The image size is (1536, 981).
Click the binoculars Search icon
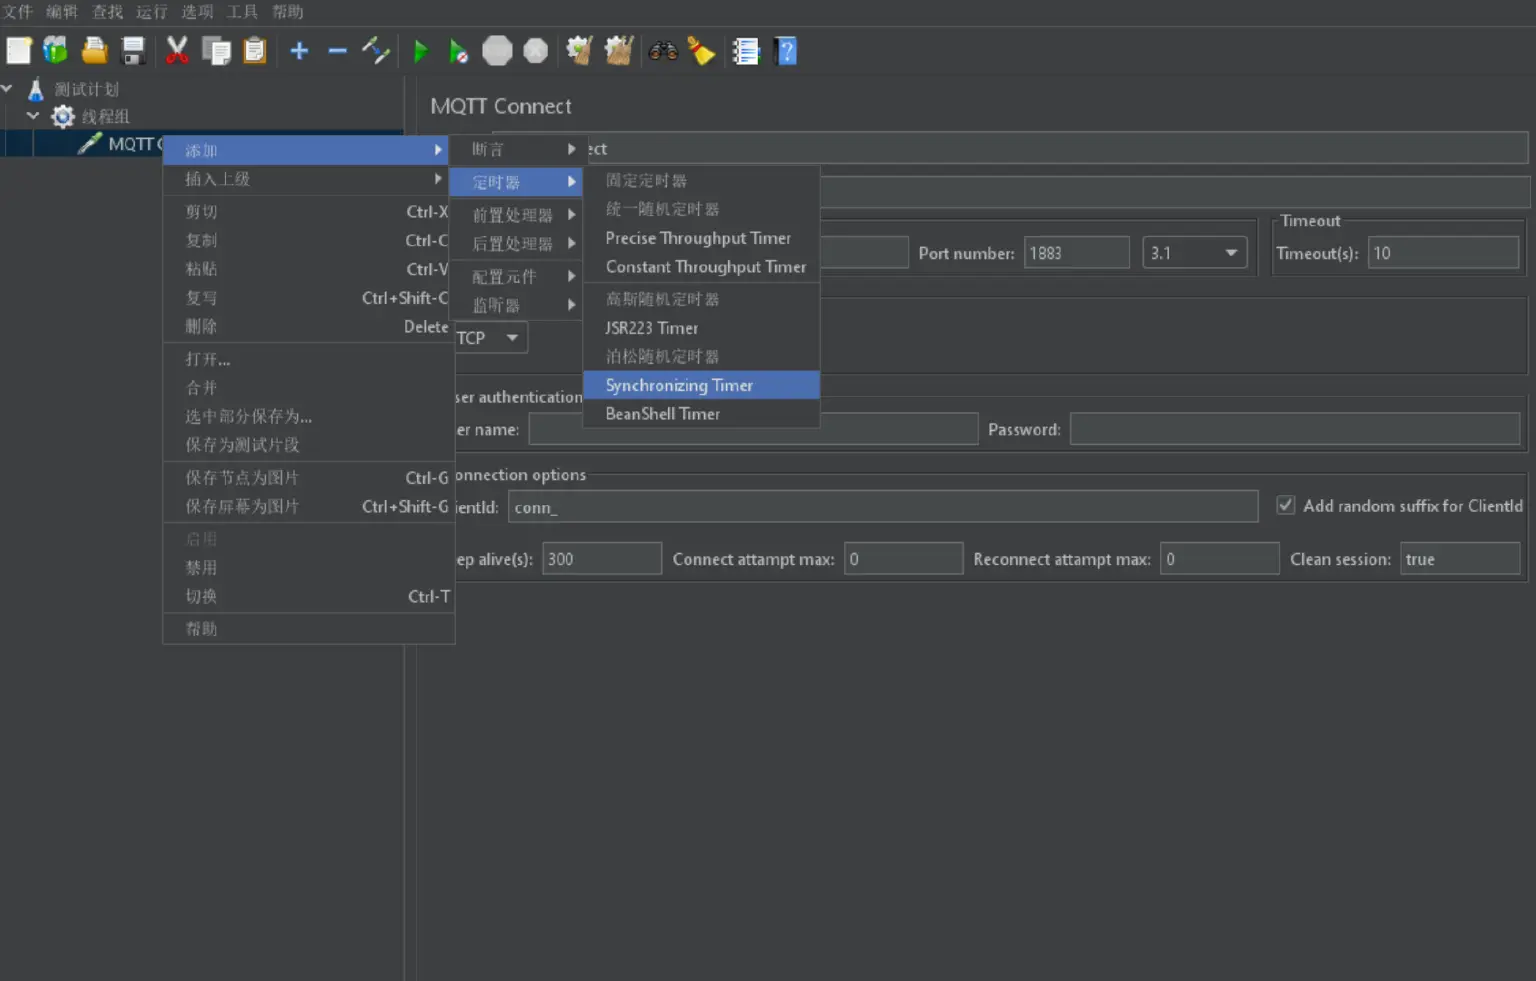tap(662, 51)
